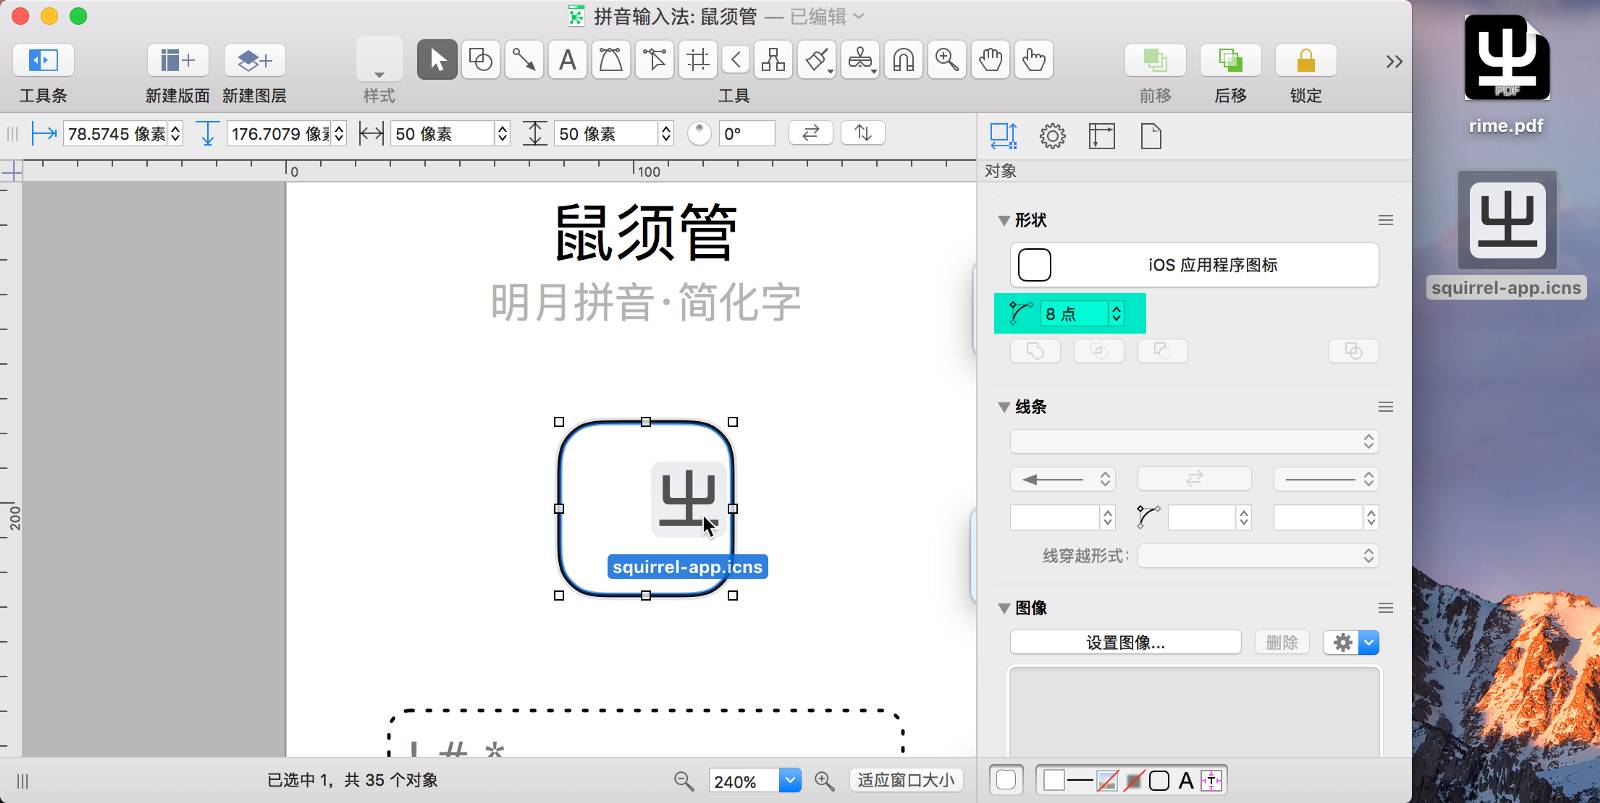Open the iOS 应用程序图标 shape dropdown
The height and width of the screenshot is (803, 1600).
[x=1194, y=265]
